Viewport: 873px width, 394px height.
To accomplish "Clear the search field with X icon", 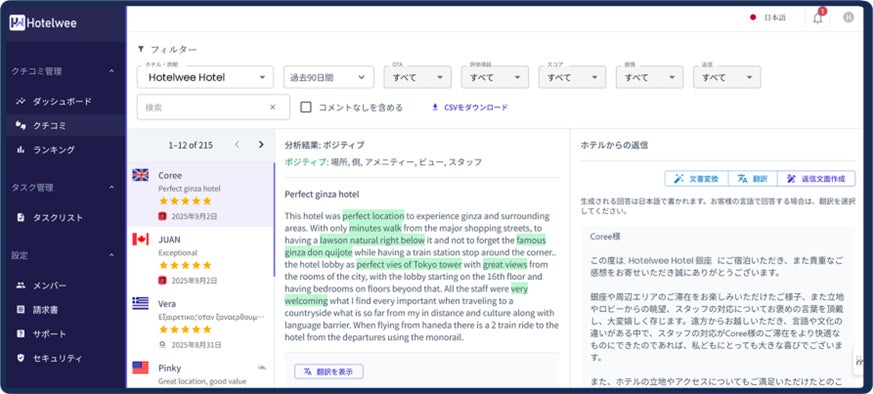I will (272, 107).
